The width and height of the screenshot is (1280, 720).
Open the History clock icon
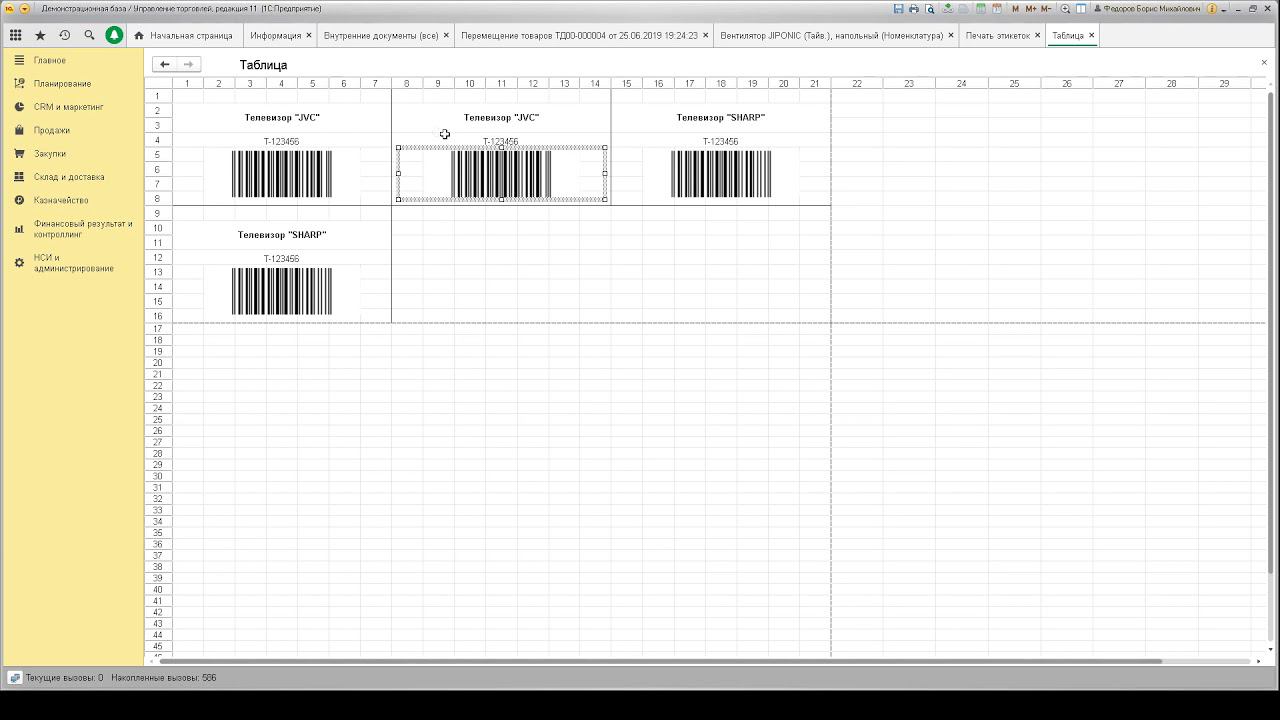coord(65,35)
